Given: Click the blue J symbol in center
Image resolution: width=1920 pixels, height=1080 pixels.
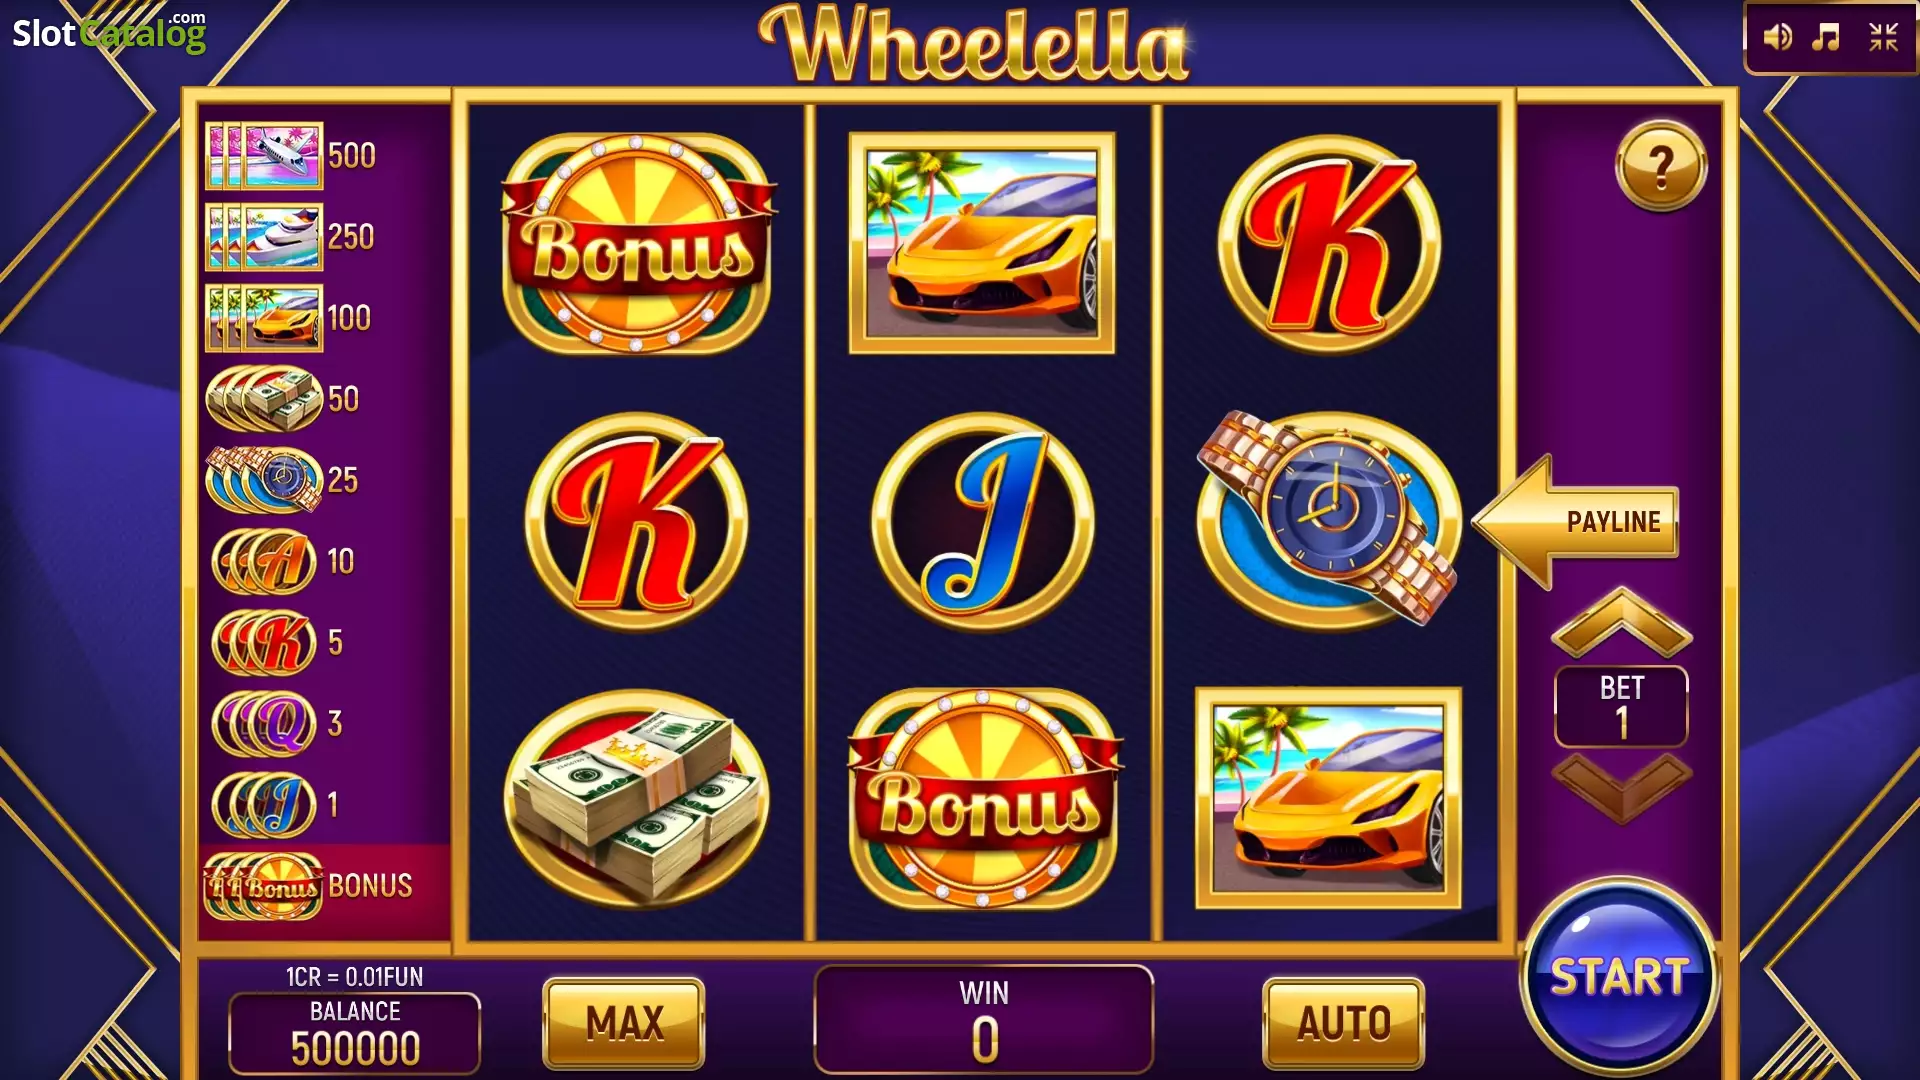Looking at the screenshot, I should click(x=982, y=521).
